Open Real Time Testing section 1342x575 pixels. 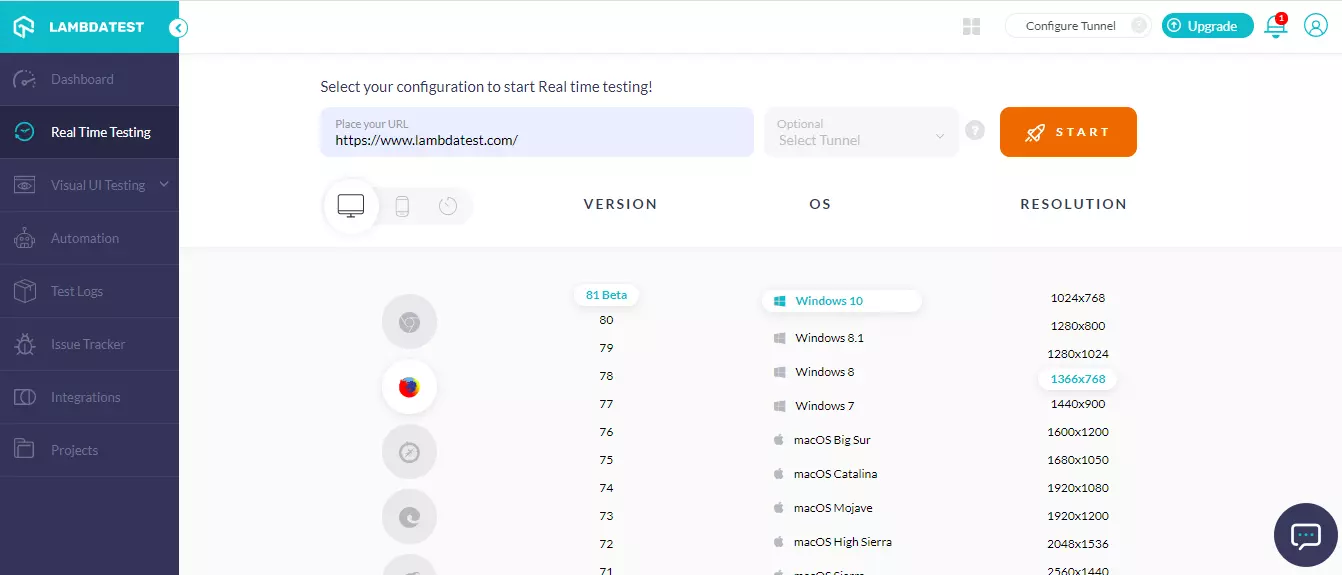click(x=89, y=132)
